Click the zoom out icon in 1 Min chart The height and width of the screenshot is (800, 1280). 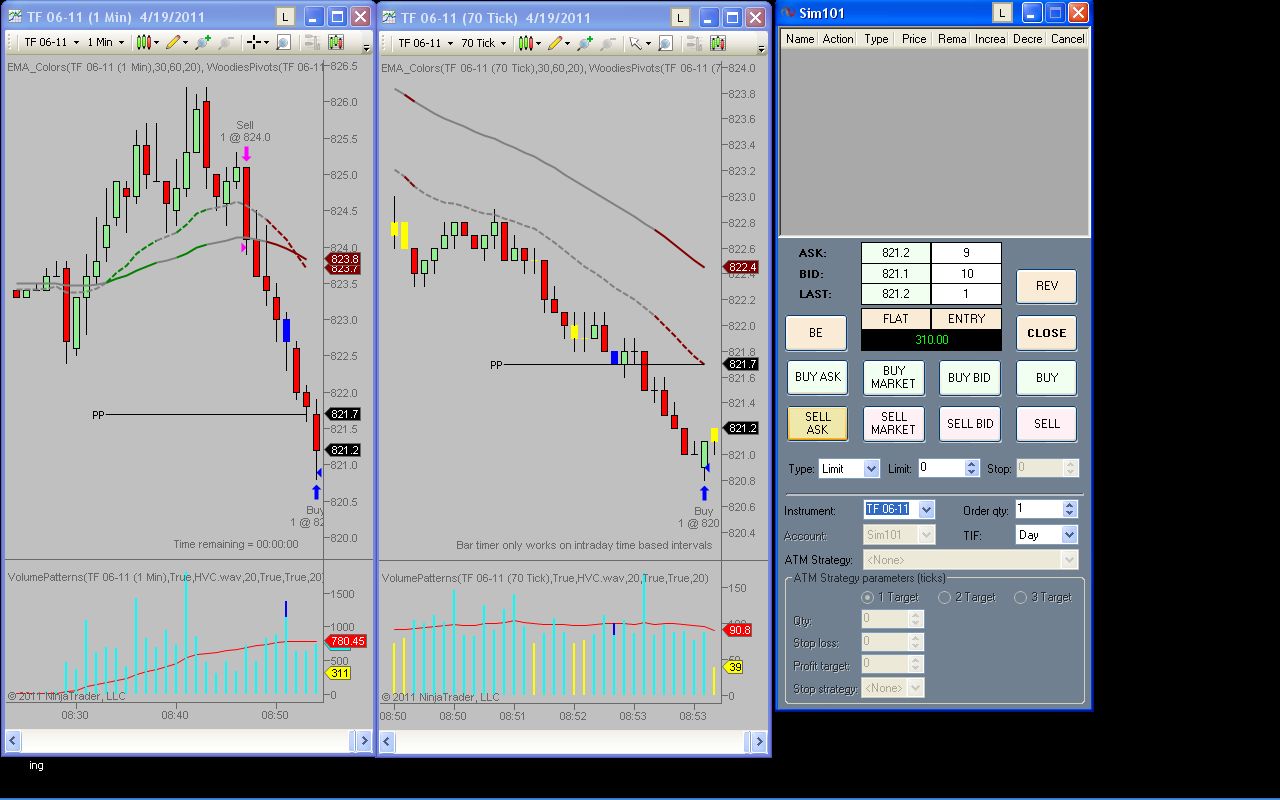coord(225,42)
